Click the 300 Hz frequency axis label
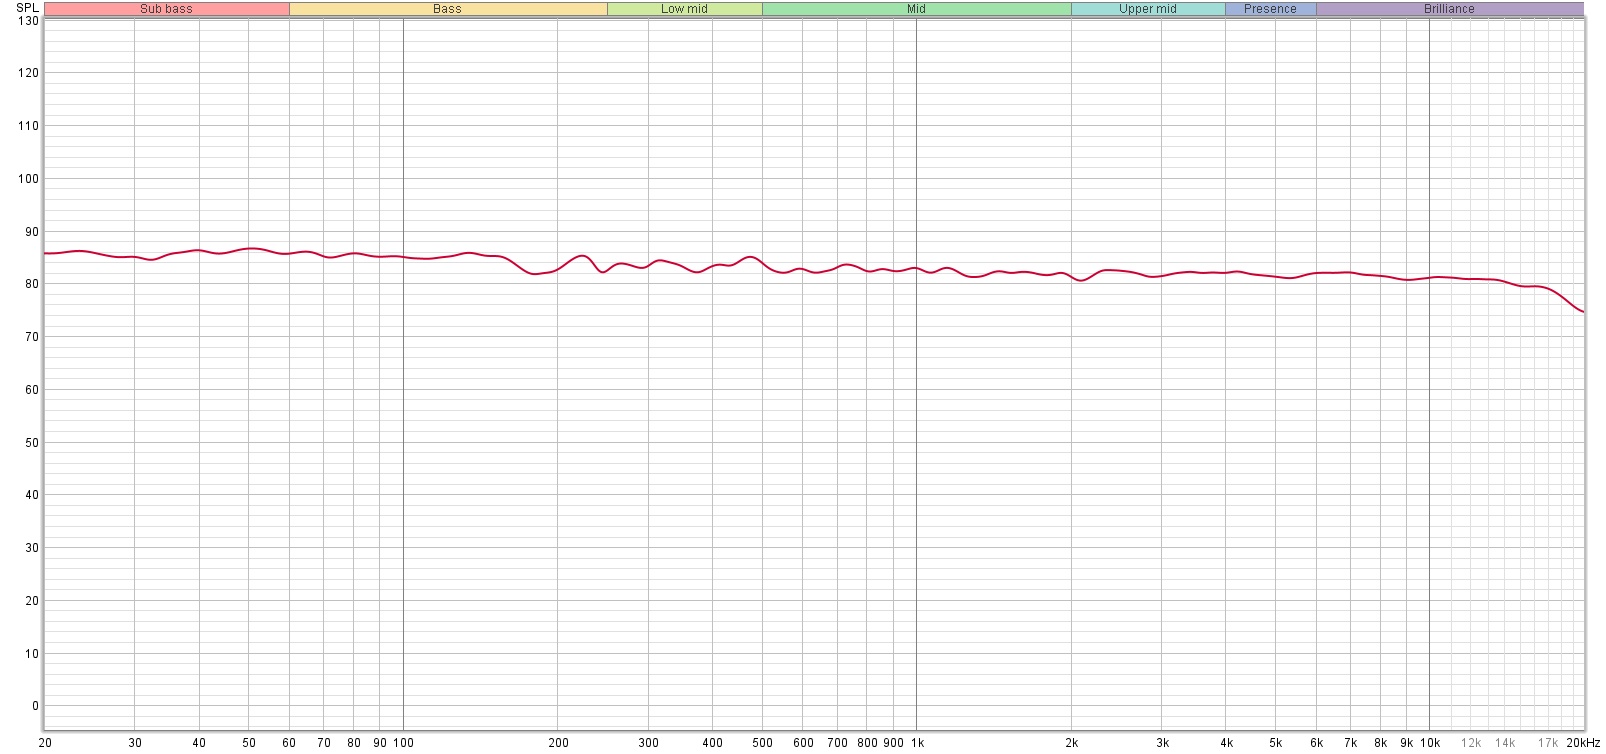 pos(648,743)
